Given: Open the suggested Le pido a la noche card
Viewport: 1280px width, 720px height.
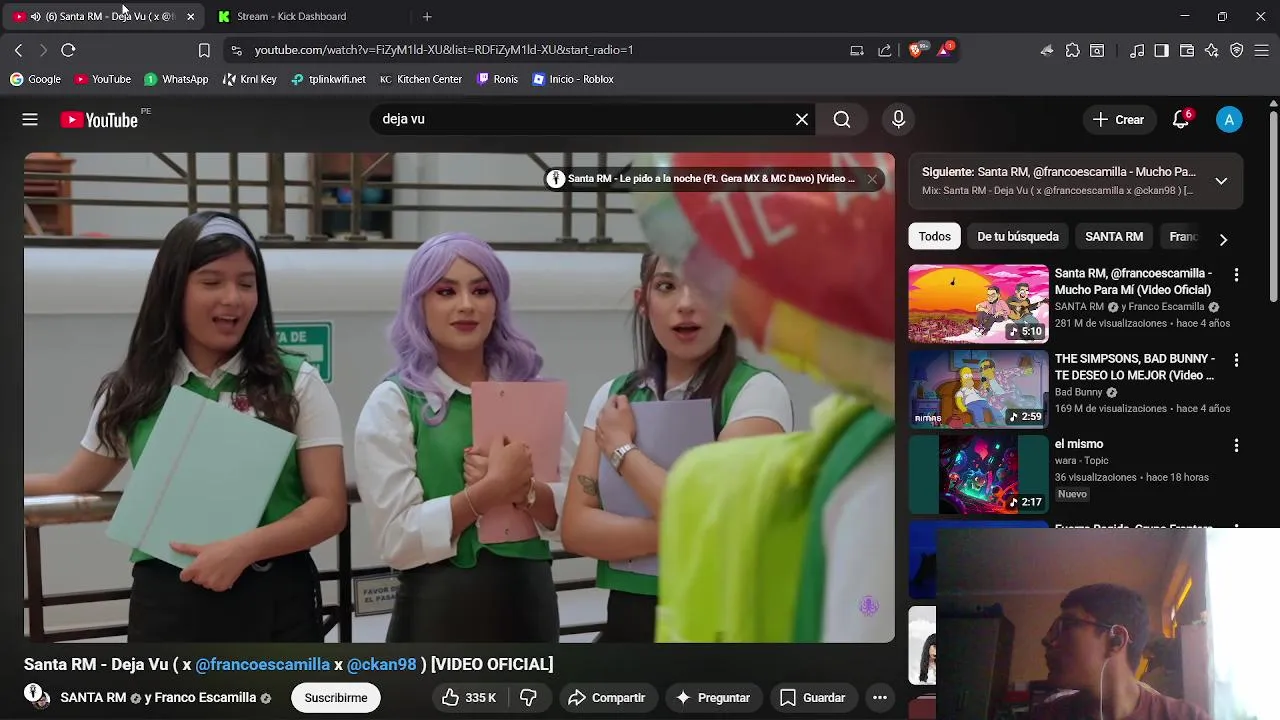Looking at the screenshot, I should (710, 179).
